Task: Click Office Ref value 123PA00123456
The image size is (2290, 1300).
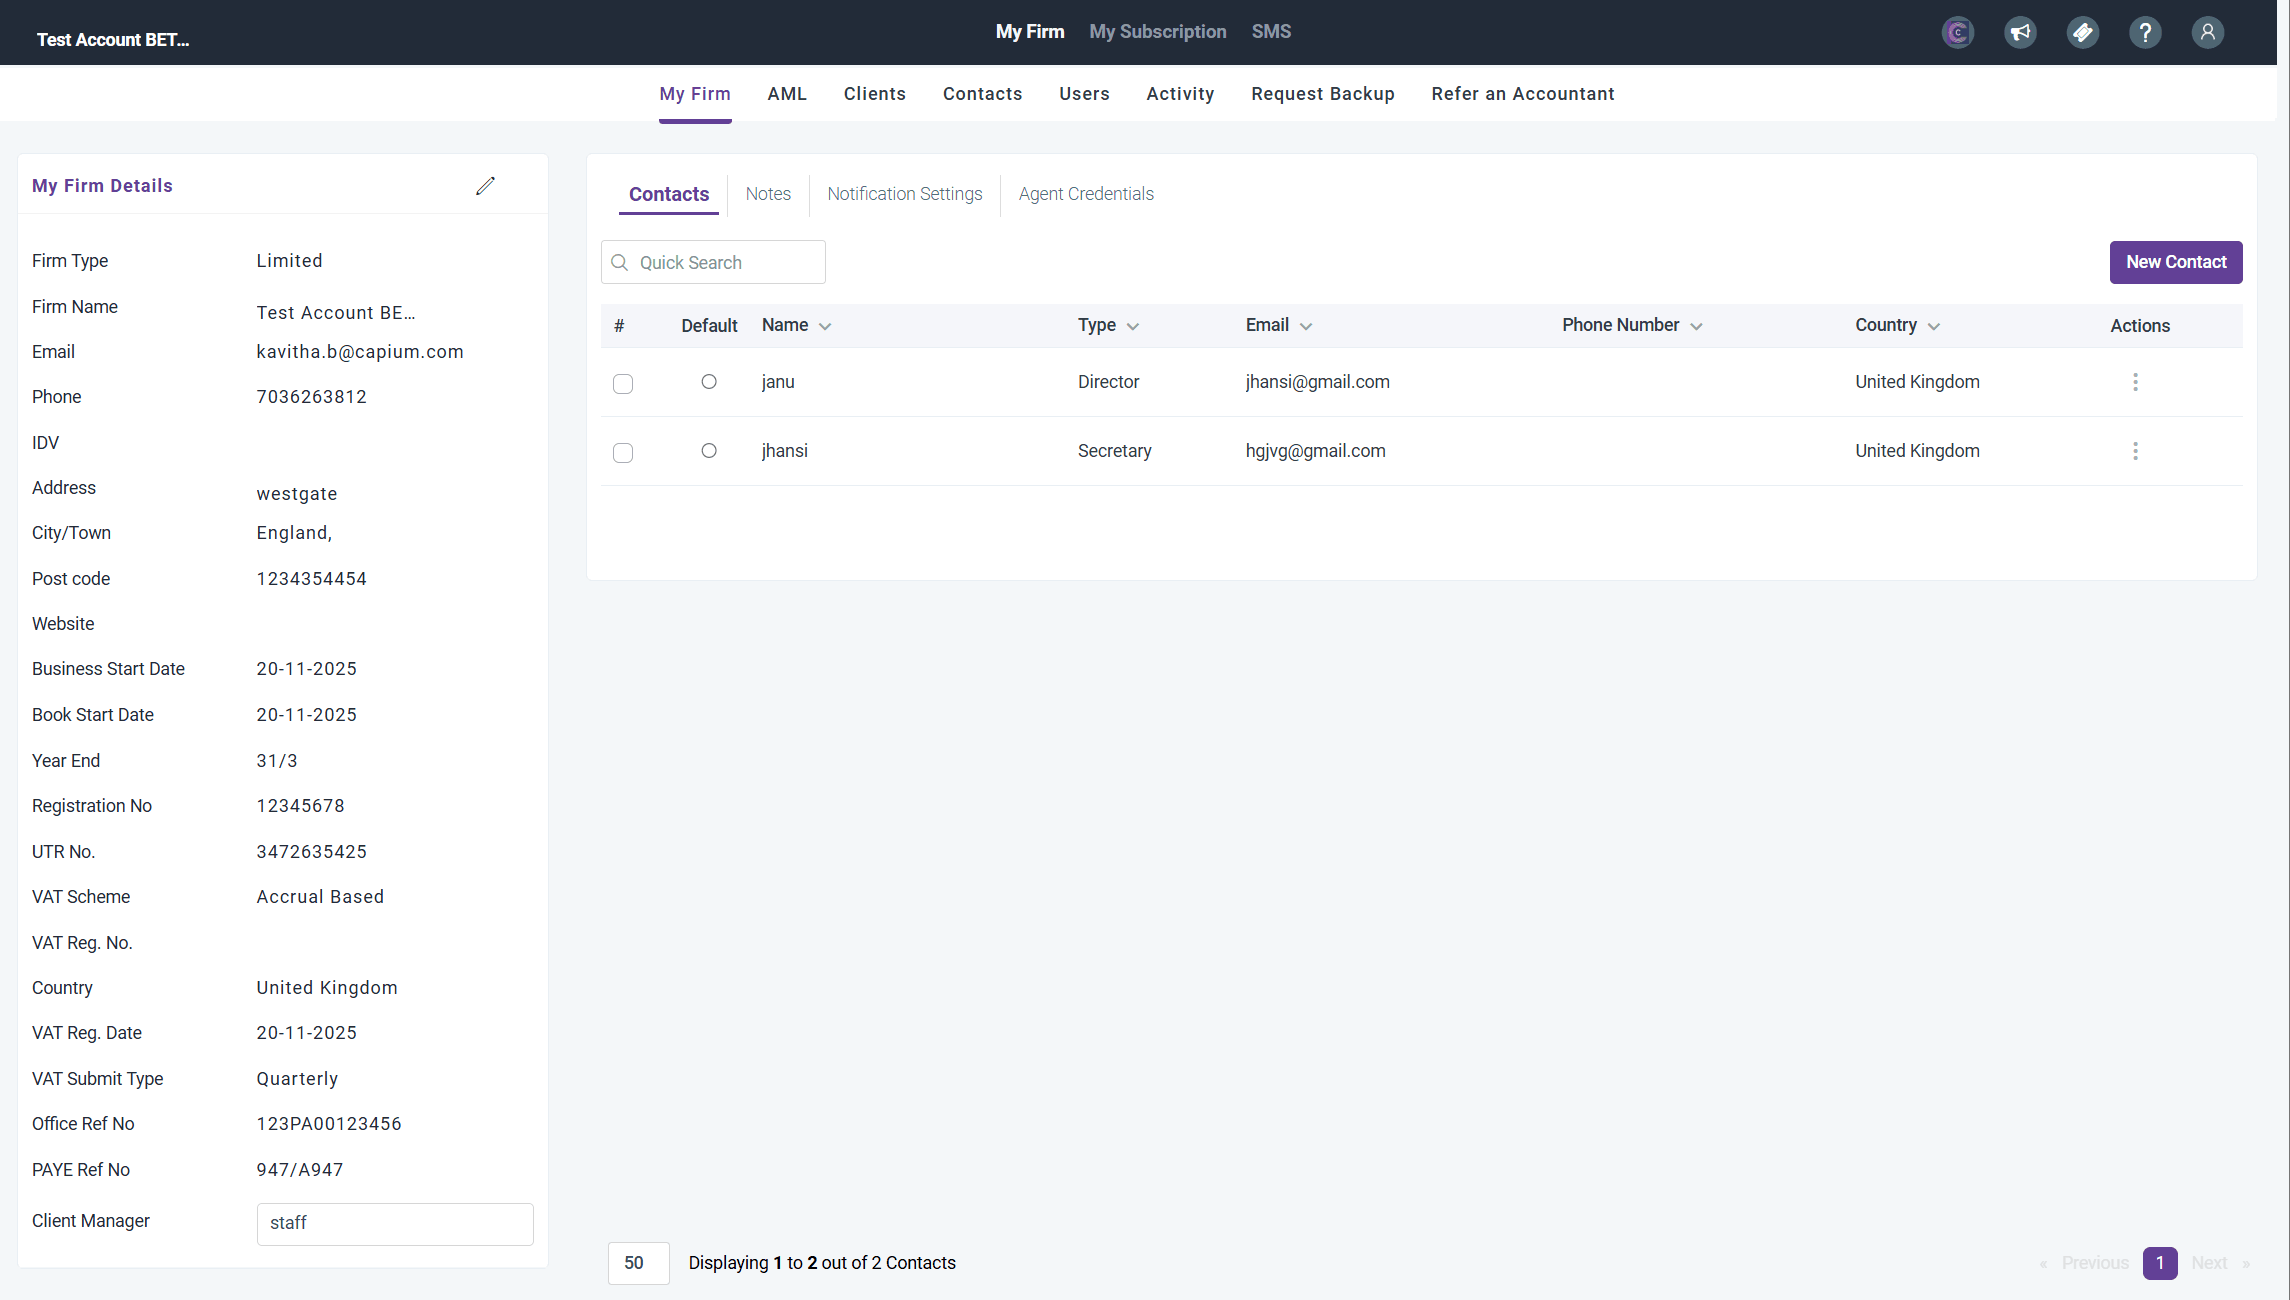Action: (x=329, y=1124)
